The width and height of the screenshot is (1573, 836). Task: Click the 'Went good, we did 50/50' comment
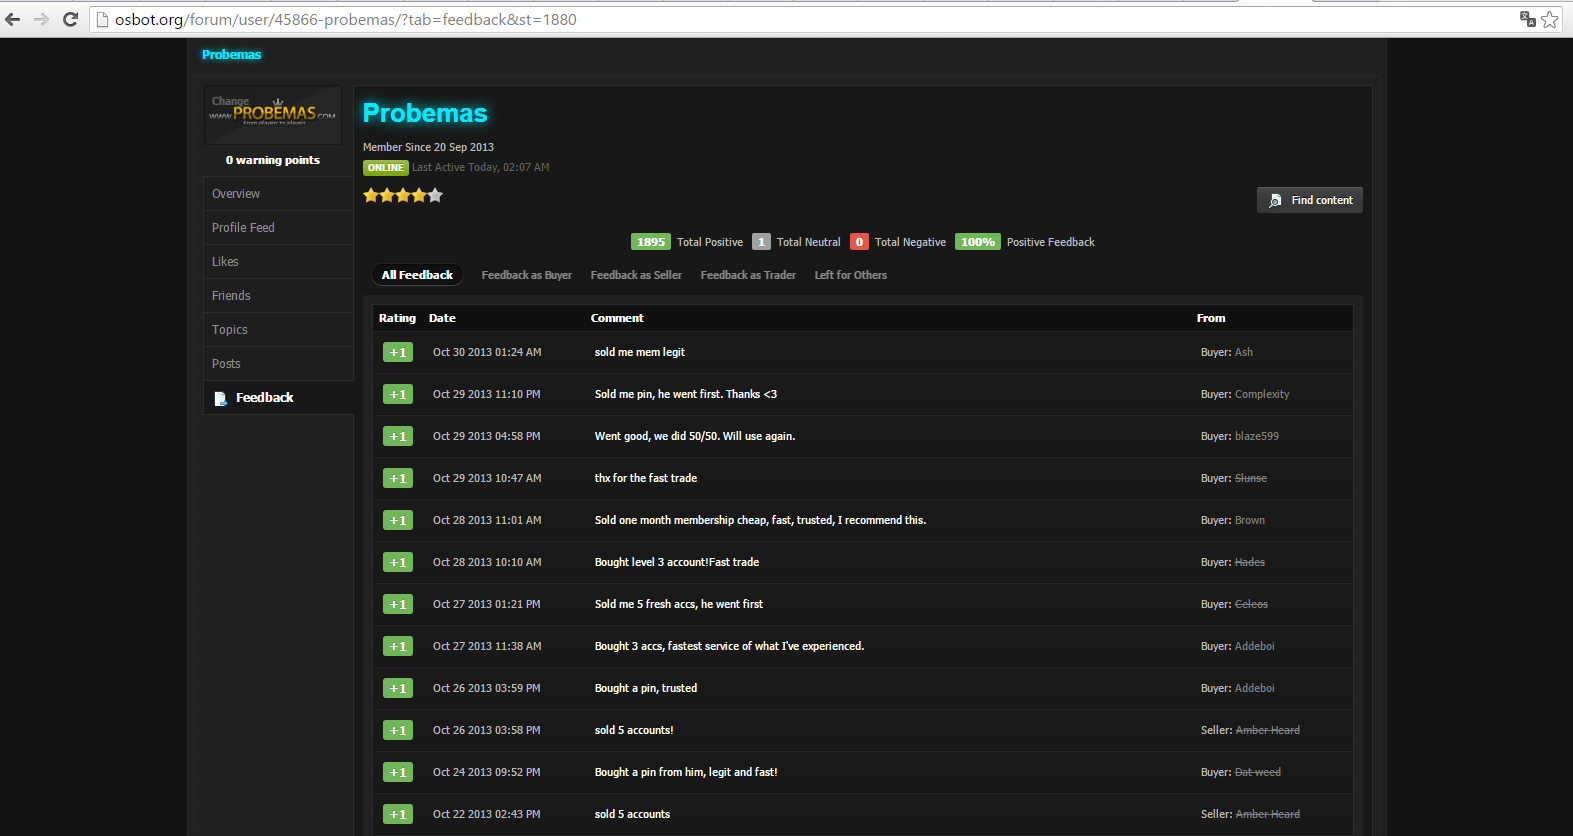[695, 436]
